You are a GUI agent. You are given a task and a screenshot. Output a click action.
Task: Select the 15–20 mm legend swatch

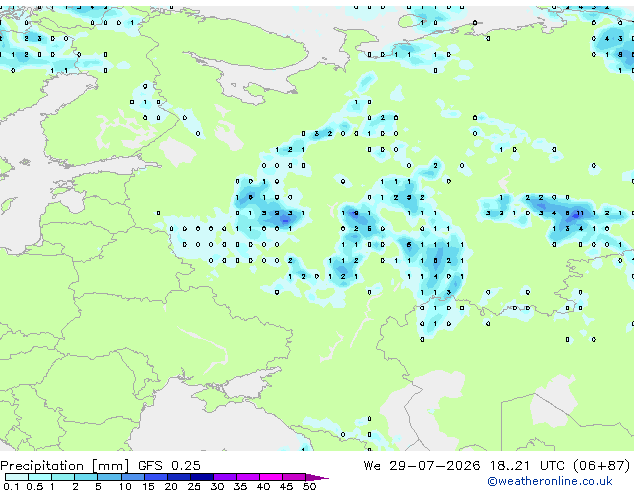156,477
